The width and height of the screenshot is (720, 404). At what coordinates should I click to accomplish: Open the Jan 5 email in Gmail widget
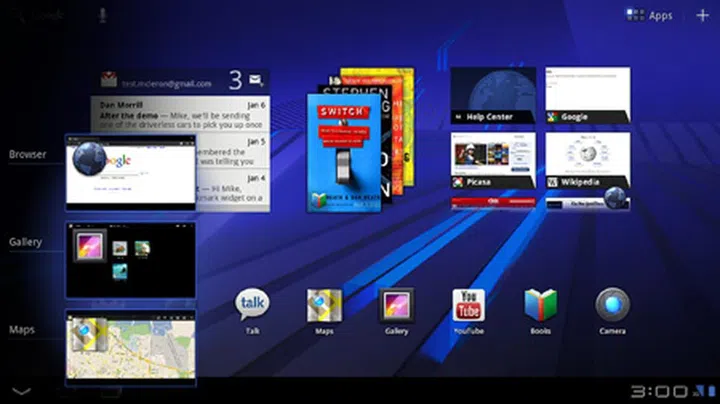click(233, 151)
